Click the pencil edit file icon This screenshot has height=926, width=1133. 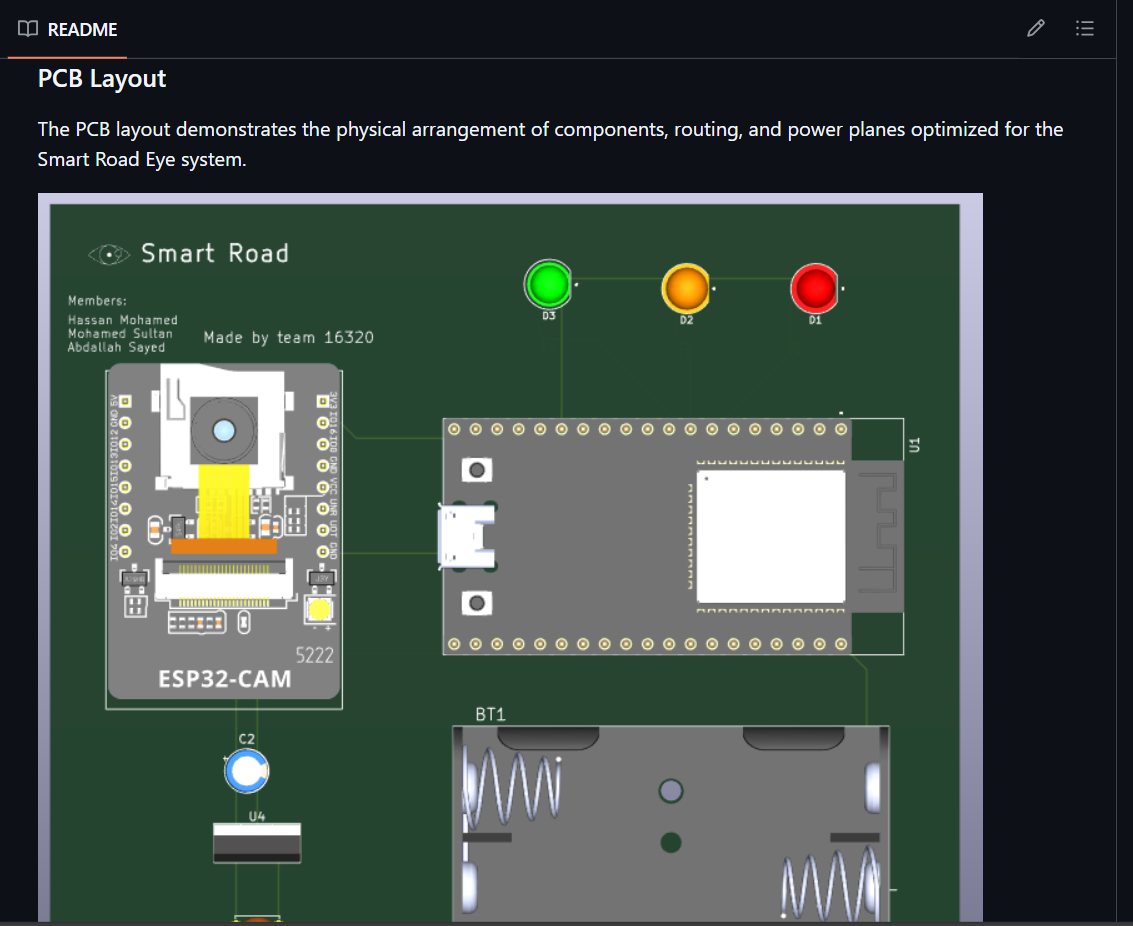click(1036, 29)
